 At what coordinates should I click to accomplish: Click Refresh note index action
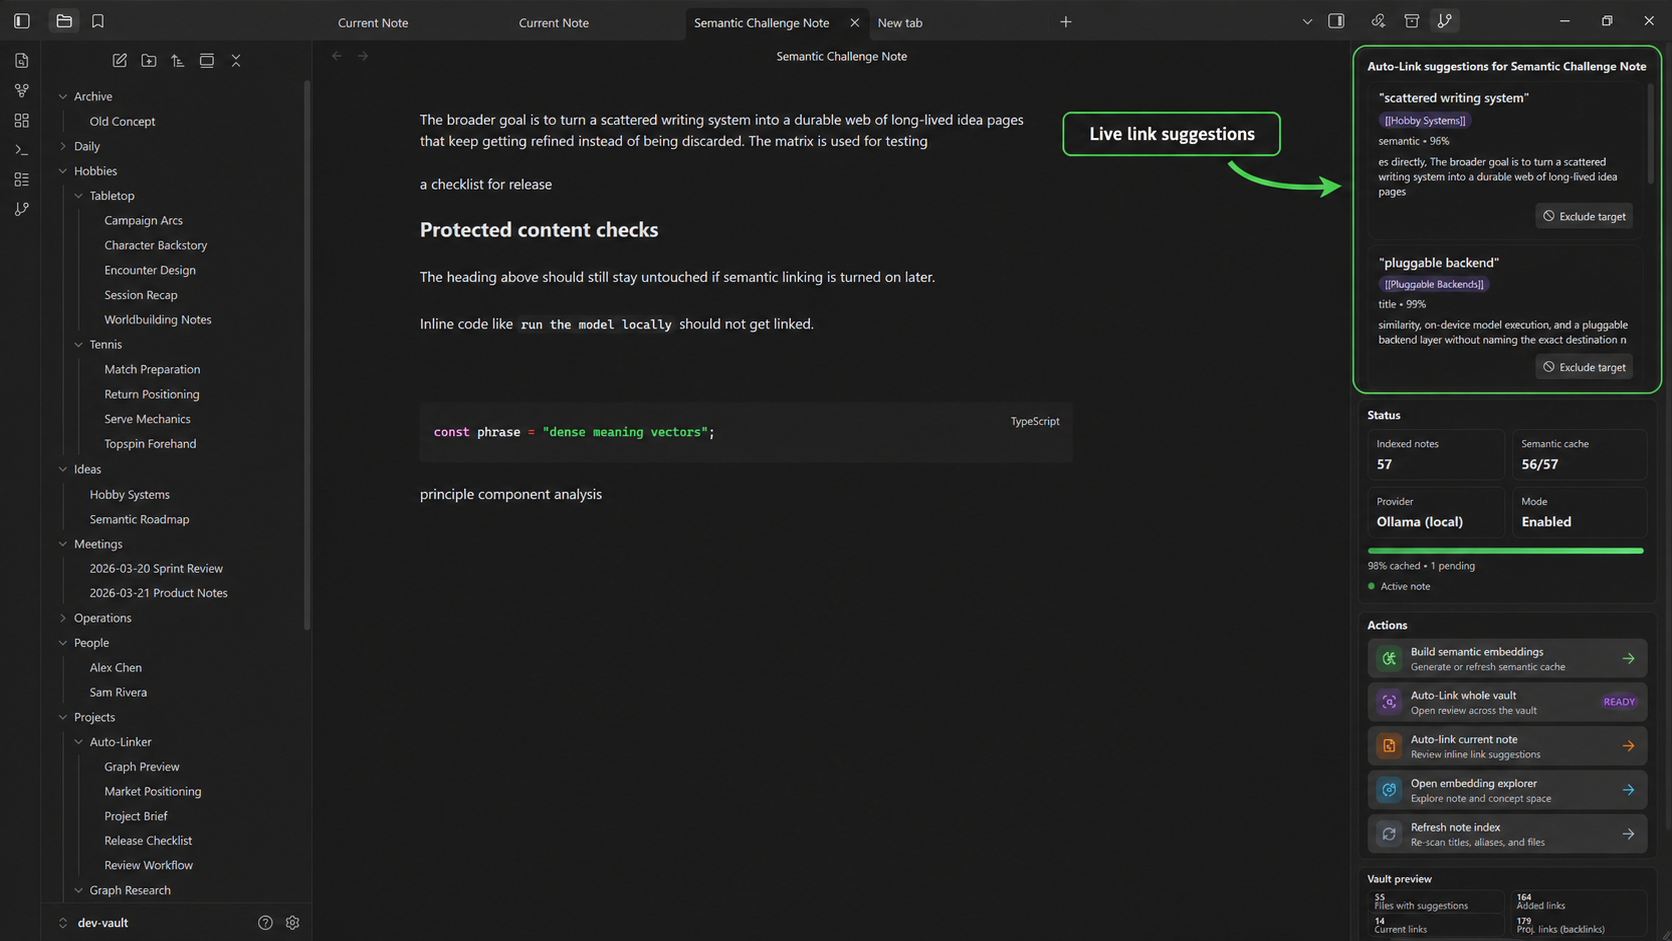click(x=1507, y=834)
